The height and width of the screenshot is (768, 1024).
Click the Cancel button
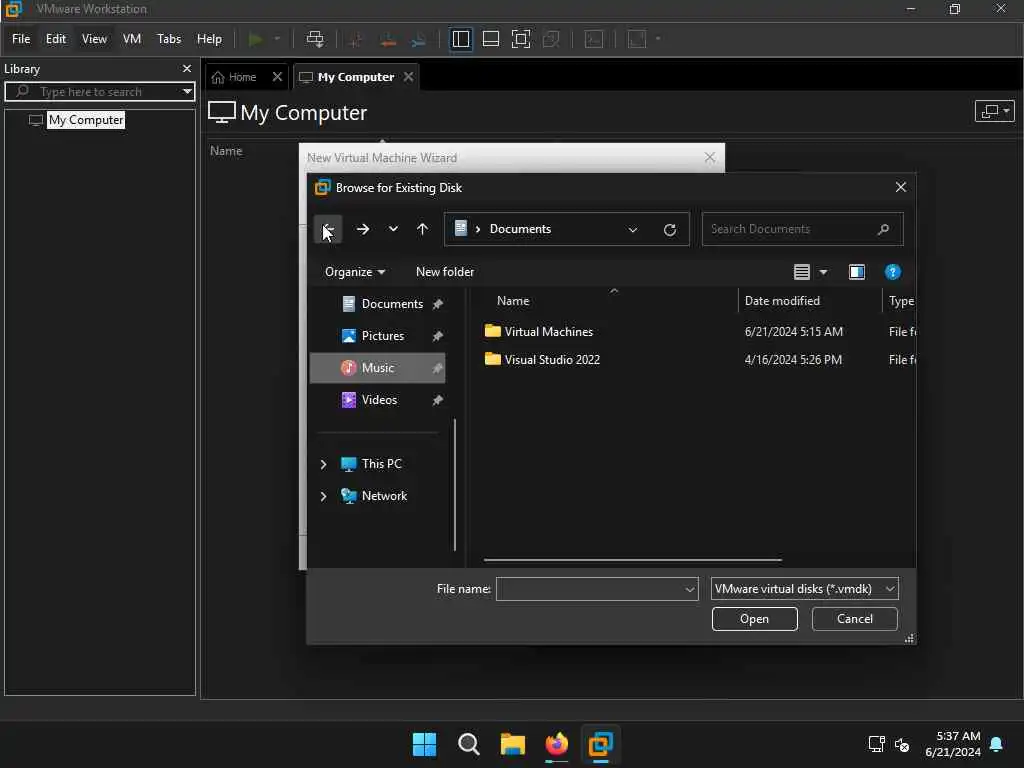tap(854, 619)
